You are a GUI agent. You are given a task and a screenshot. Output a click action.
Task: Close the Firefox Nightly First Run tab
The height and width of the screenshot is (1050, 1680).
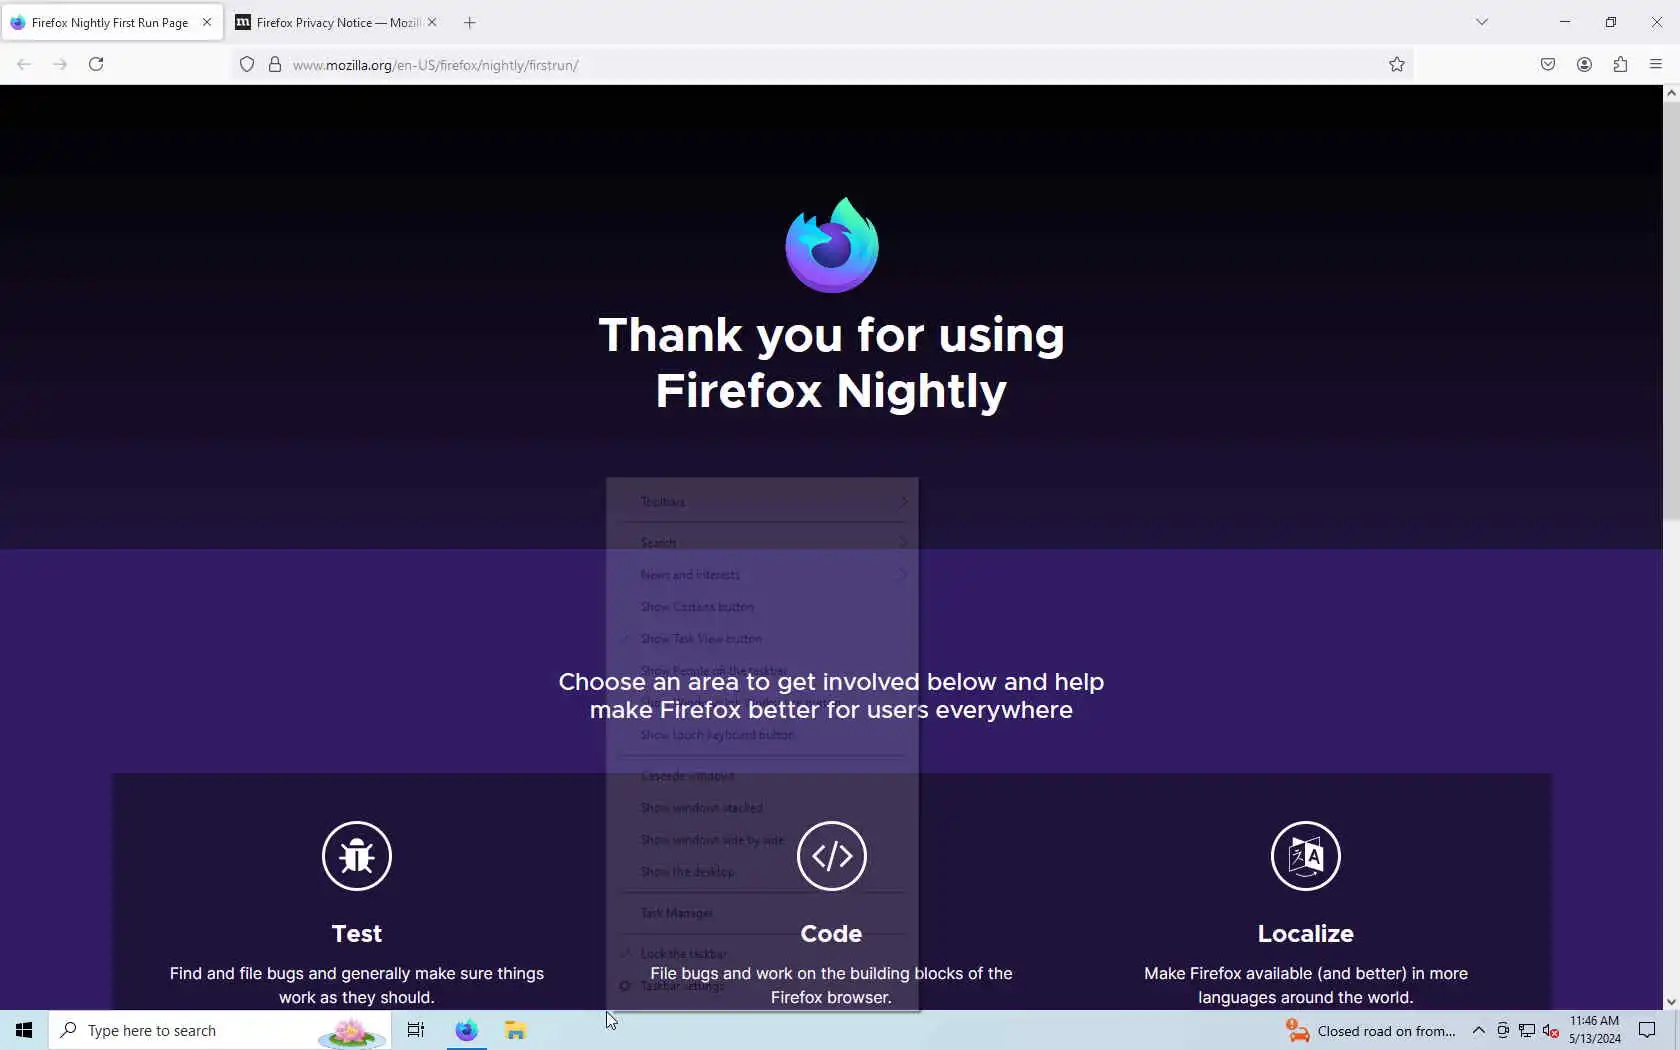pyautogui.click(x=207, y=22)
